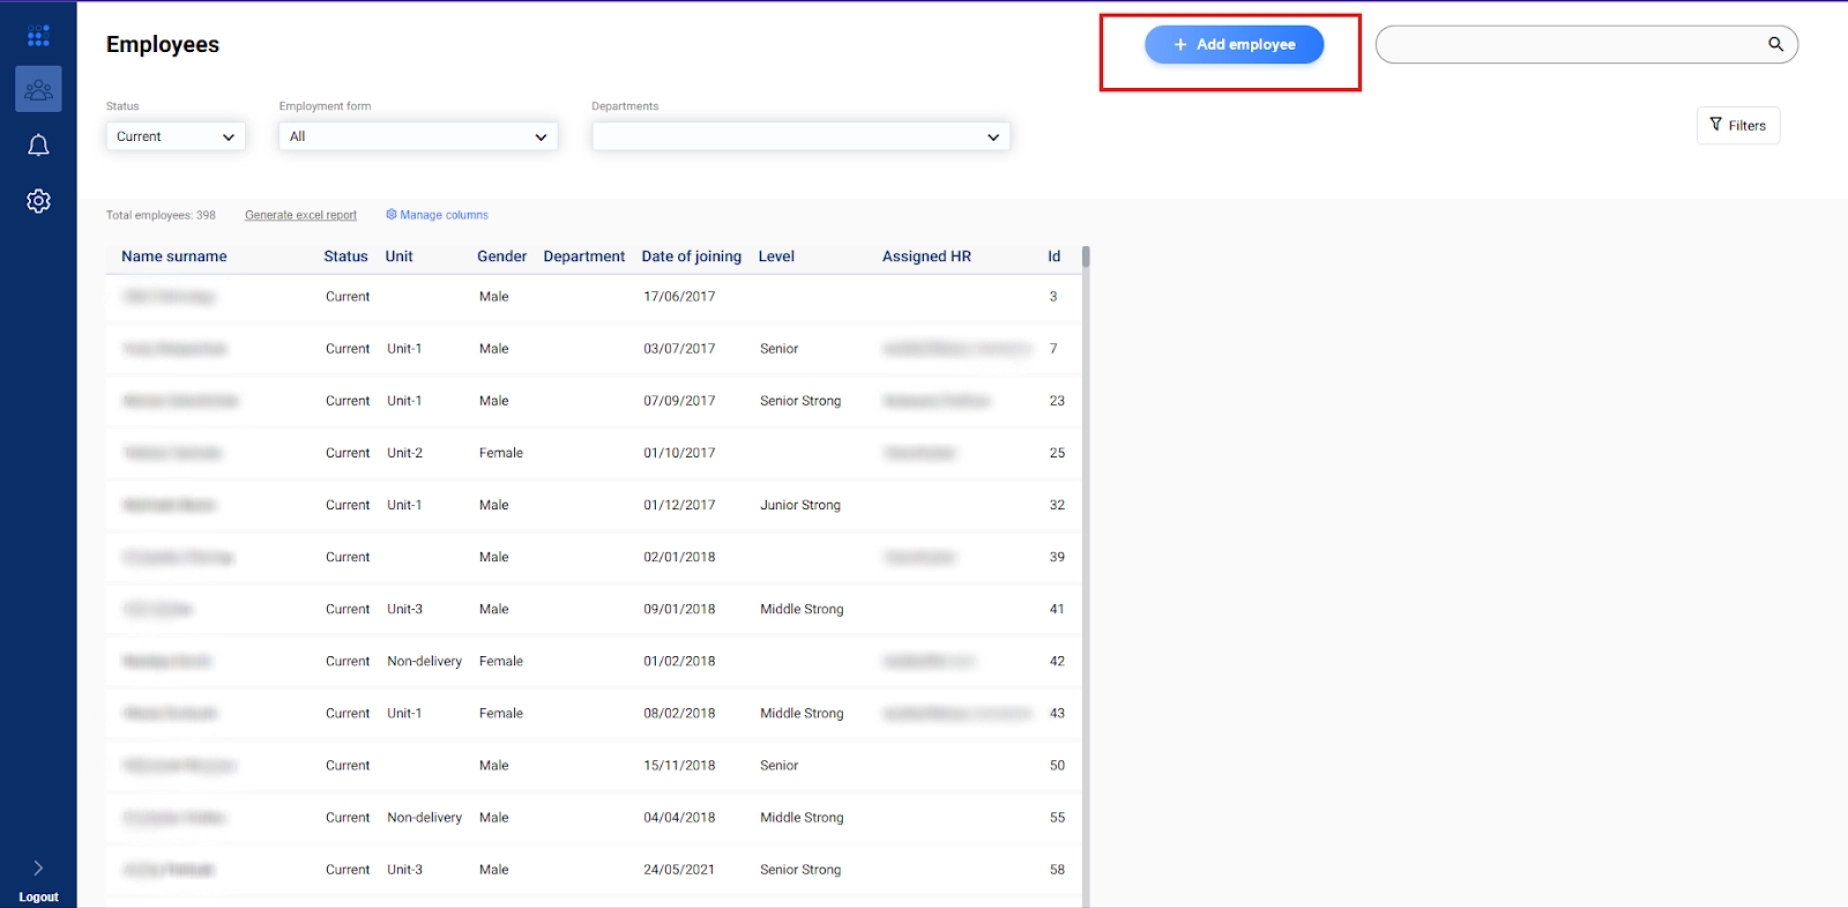Click the Generate excel report link
Viewport: 1848px width, 908px height.
pyautogui.click(x=300, y=215)
